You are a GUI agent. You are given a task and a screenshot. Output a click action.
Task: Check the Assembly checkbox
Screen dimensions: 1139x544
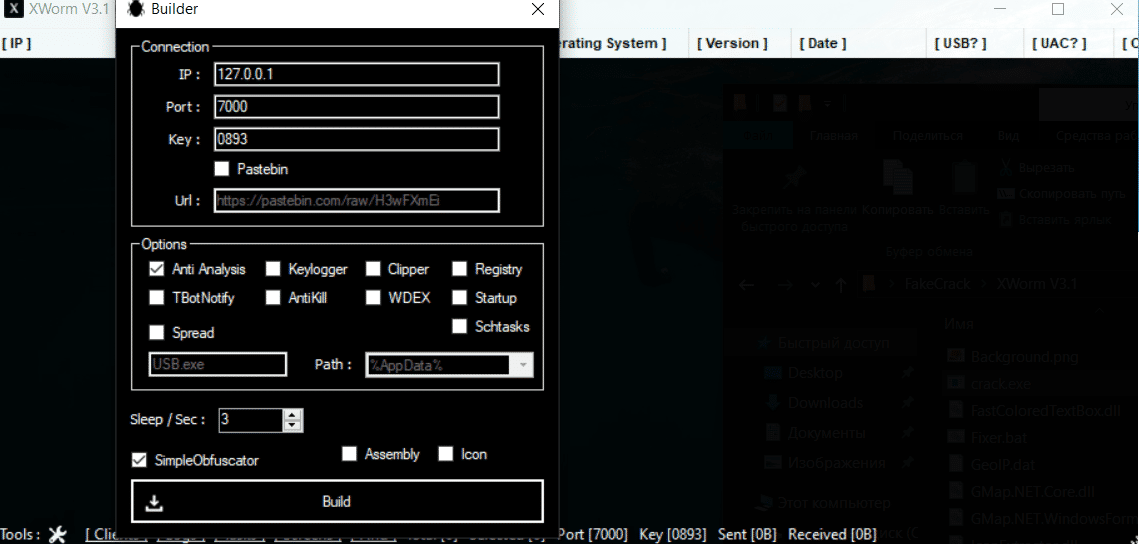click(x=349, y=454)
